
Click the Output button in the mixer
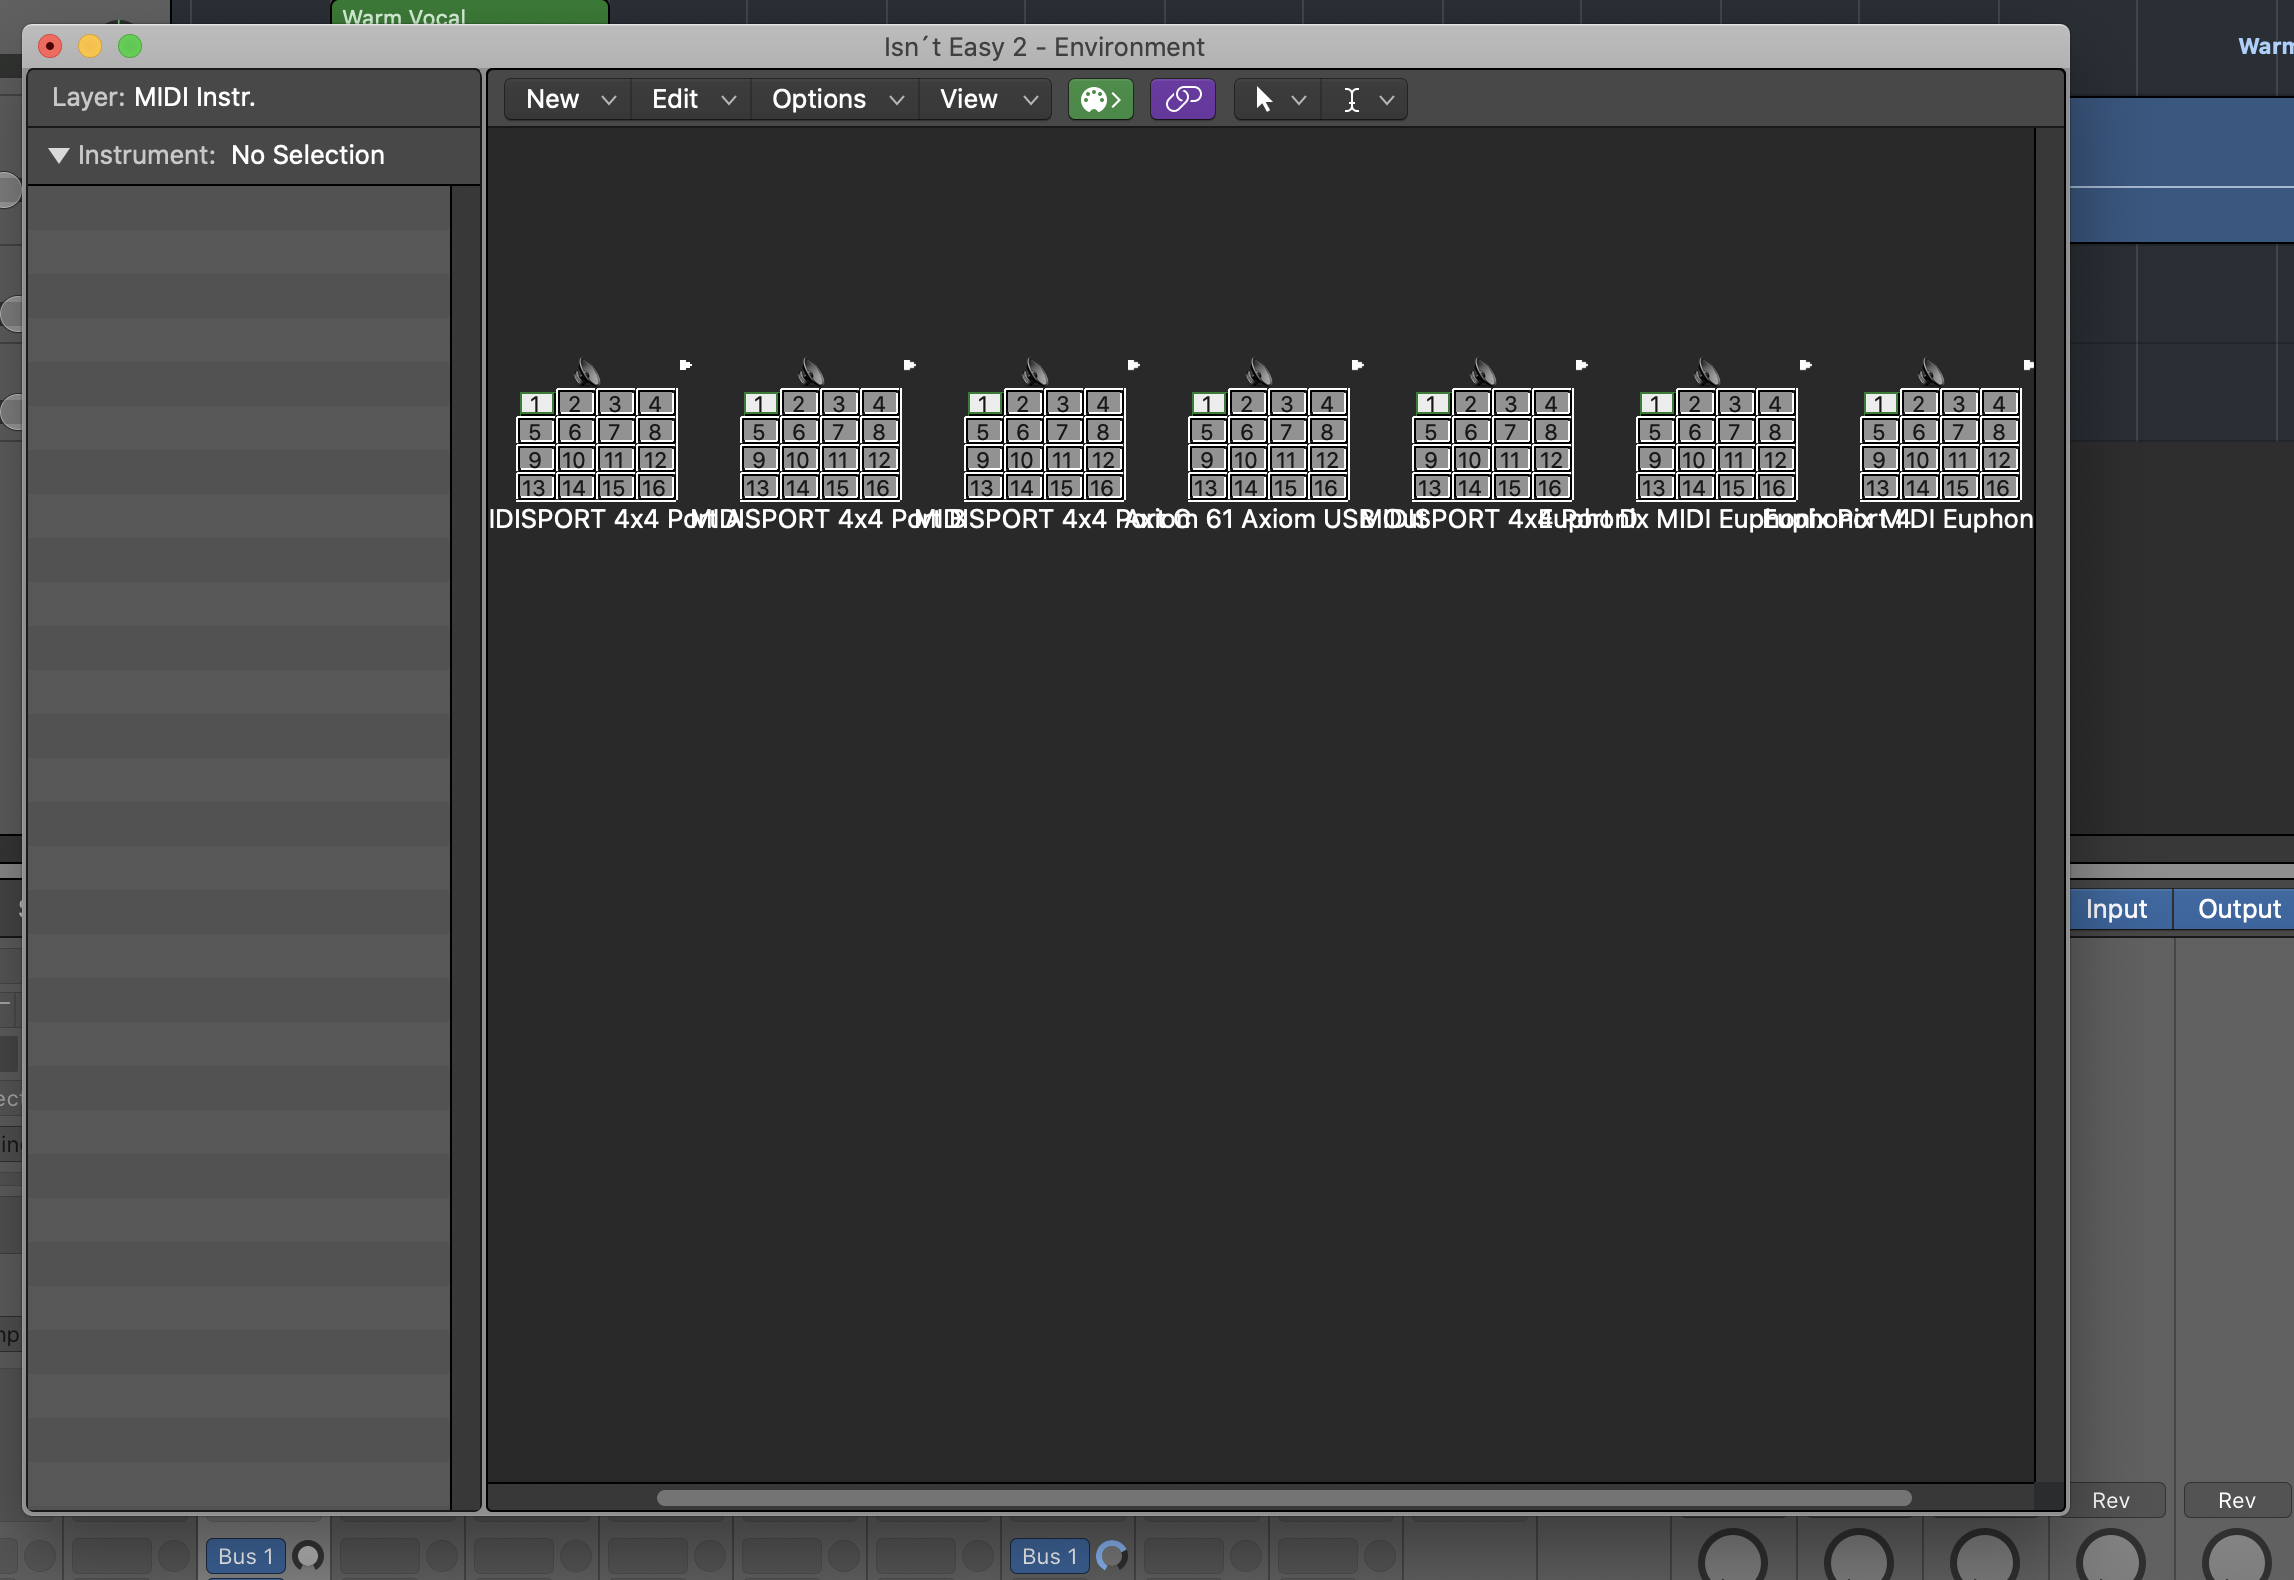point(2238,909)
